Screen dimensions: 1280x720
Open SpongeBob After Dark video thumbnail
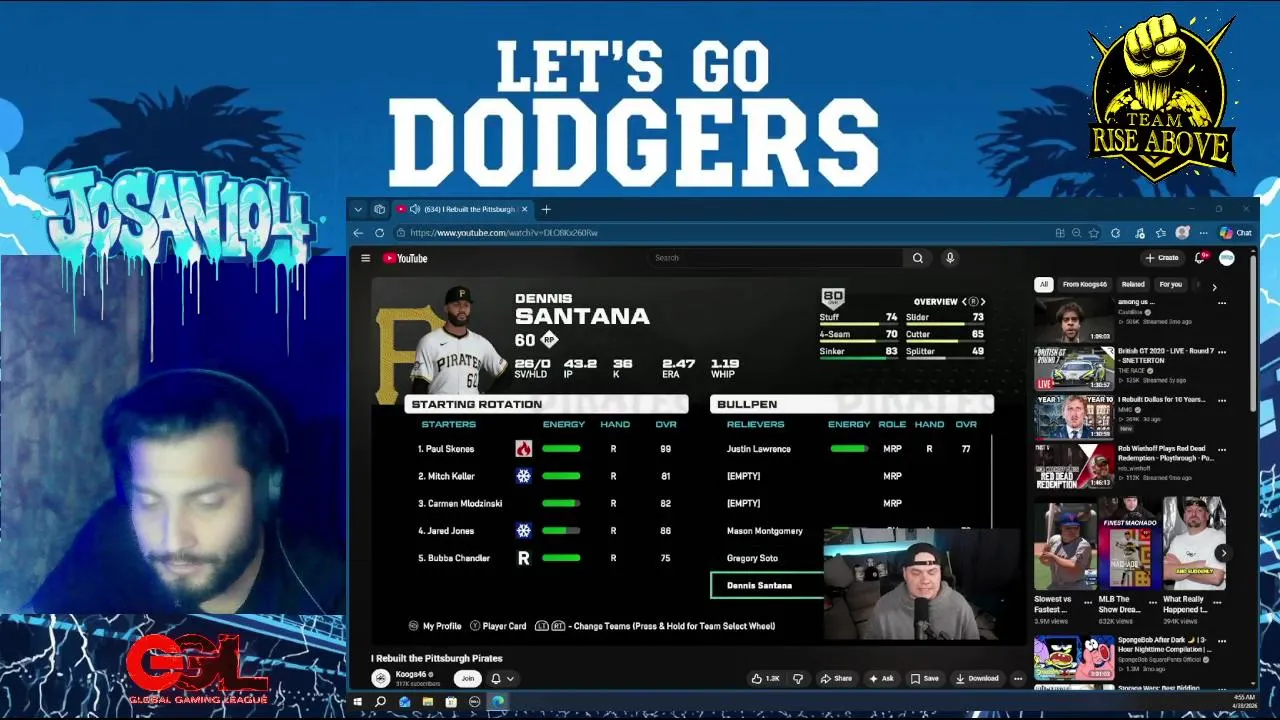click(x=1074, y=658)
